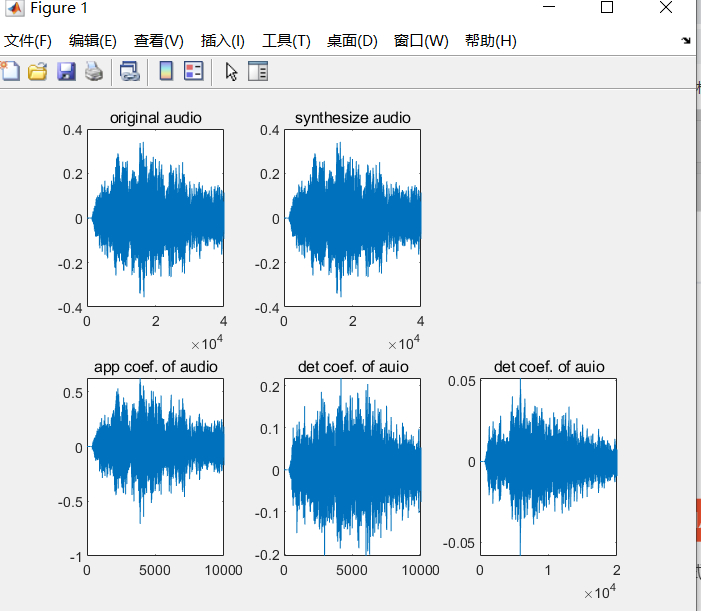
Task: Print the figure using printer icon
Action: [x=94, y=72]
